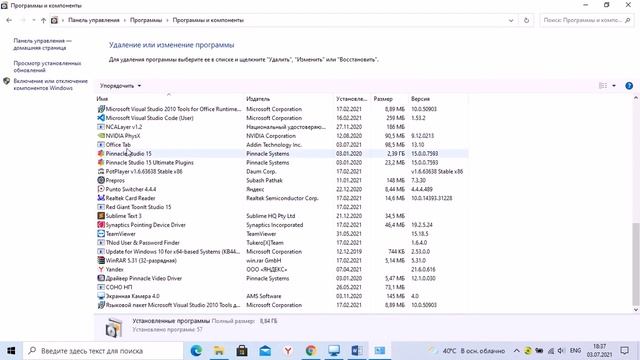Select the Pinnacle Studio 15 program icon

[x=101, y=153]
